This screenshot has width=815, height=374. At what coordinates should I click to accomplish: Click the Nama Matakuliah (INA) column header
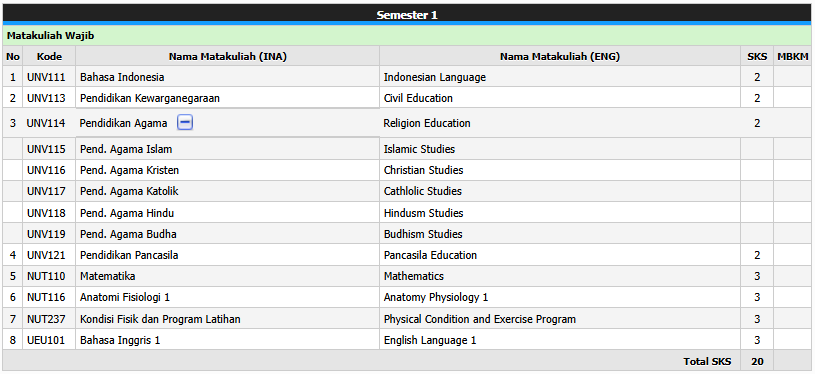[228, 57]
